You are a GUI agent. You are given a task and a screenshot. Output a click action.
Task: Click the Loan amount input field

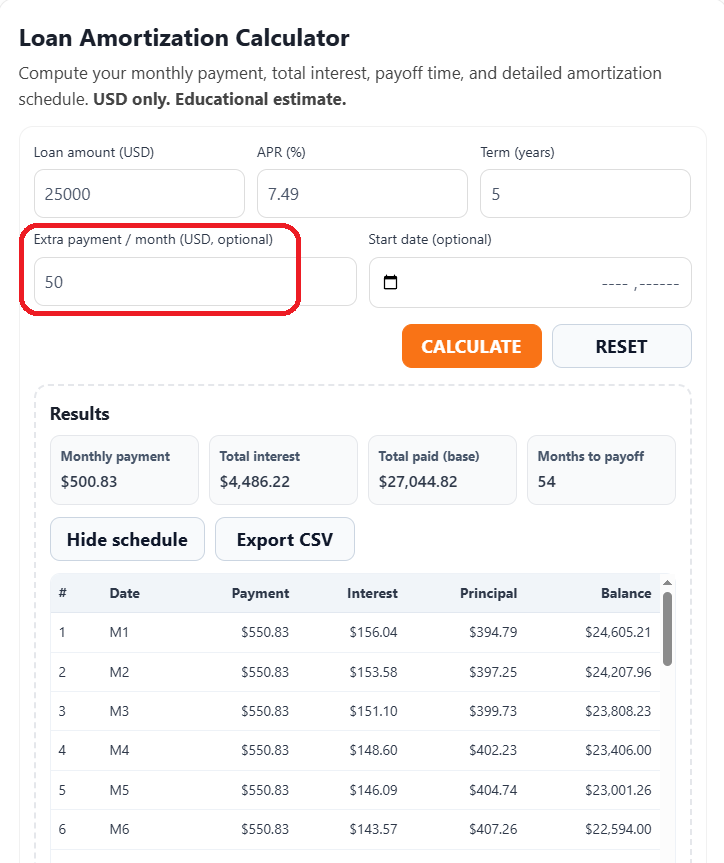click(x=139, y=193)
